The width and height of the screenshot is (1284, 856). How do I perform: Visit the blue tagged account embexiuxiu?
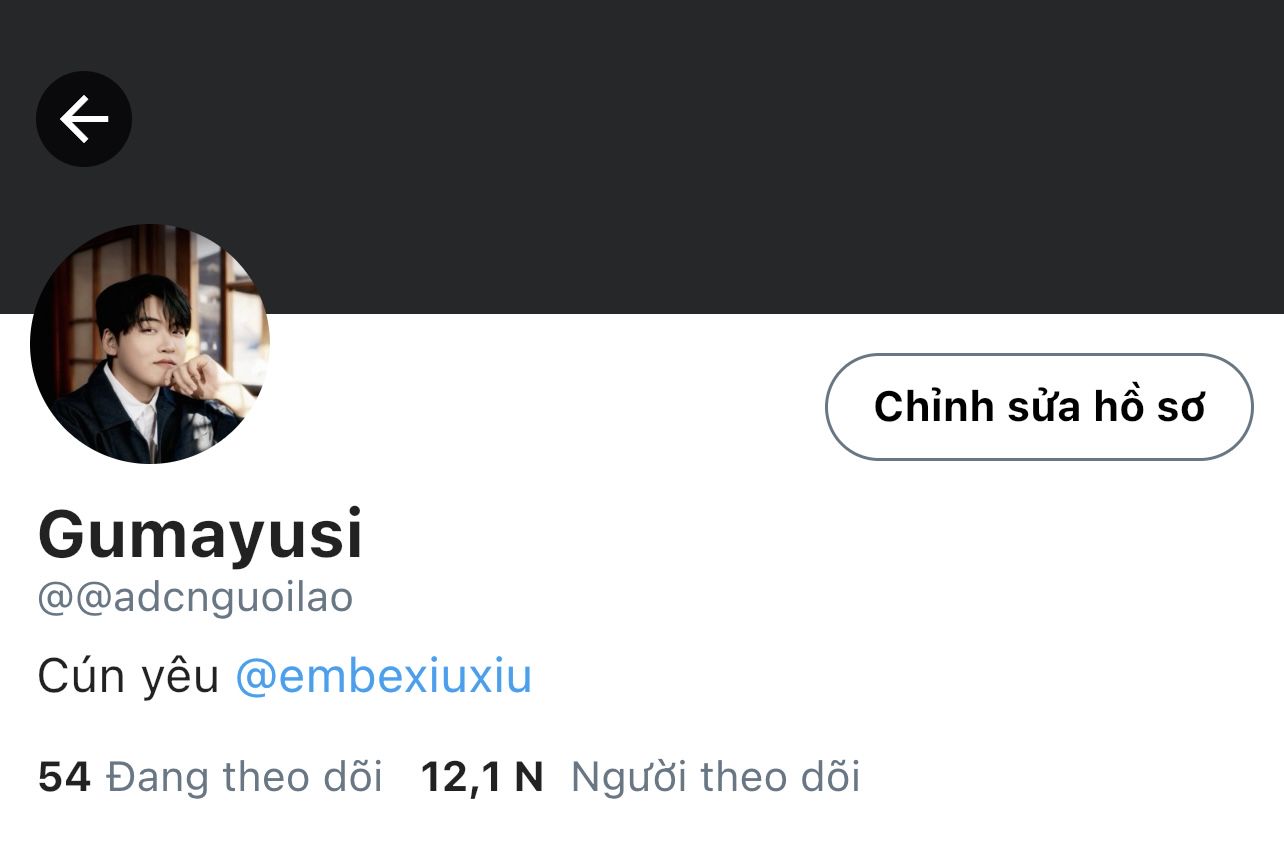pyautogui.click(x=383, y=677)
